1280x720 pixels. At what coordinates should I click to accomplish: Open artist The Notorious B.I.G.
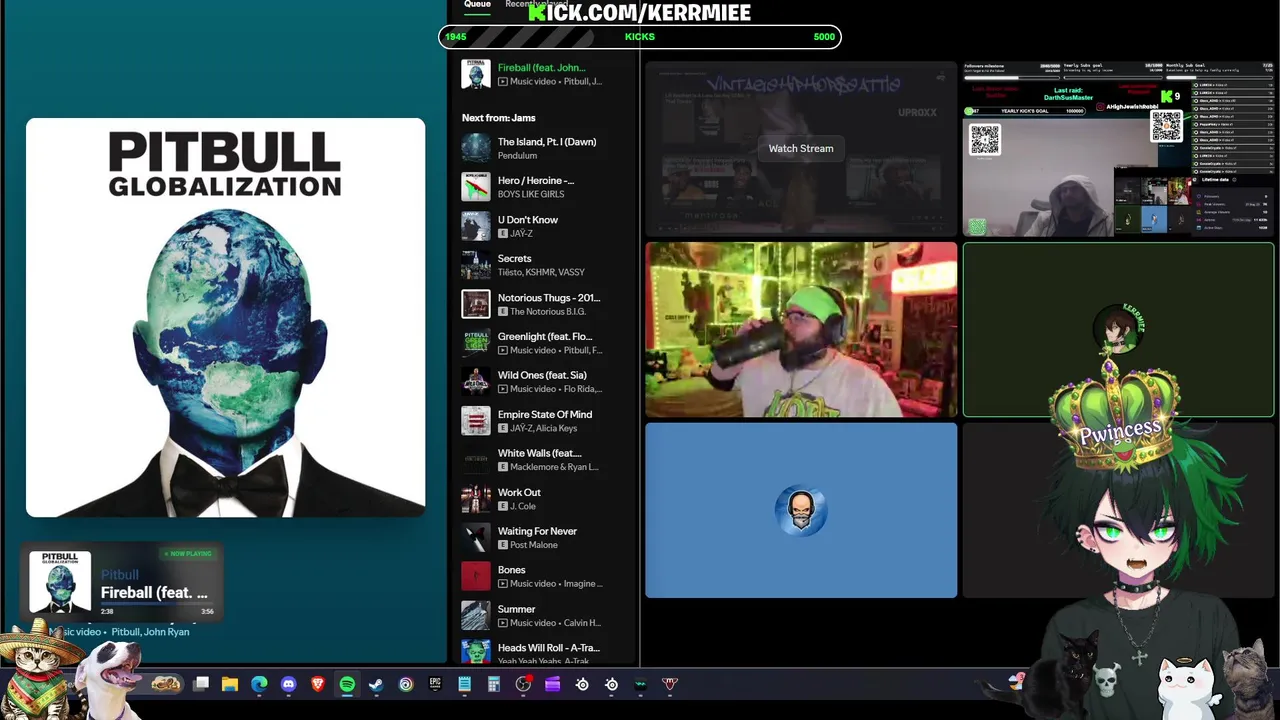[548, 311]
